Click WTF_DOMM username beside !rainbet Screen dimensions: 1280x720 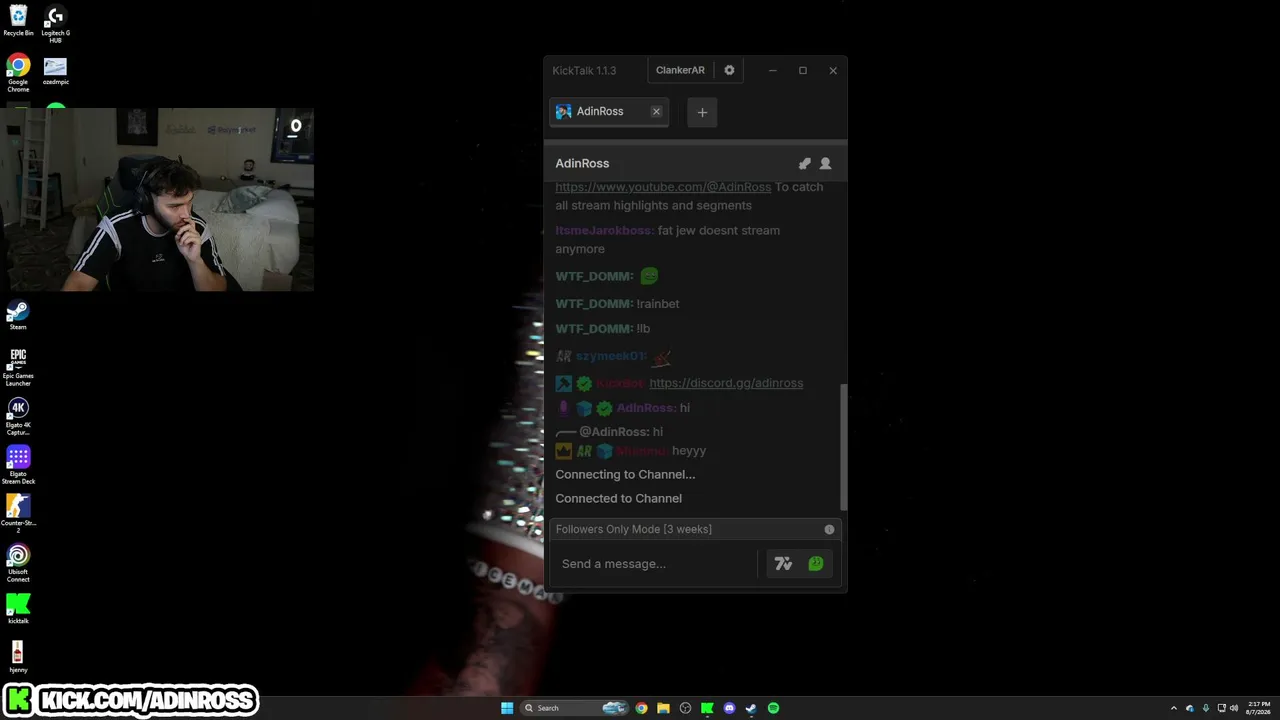point(594,304)
